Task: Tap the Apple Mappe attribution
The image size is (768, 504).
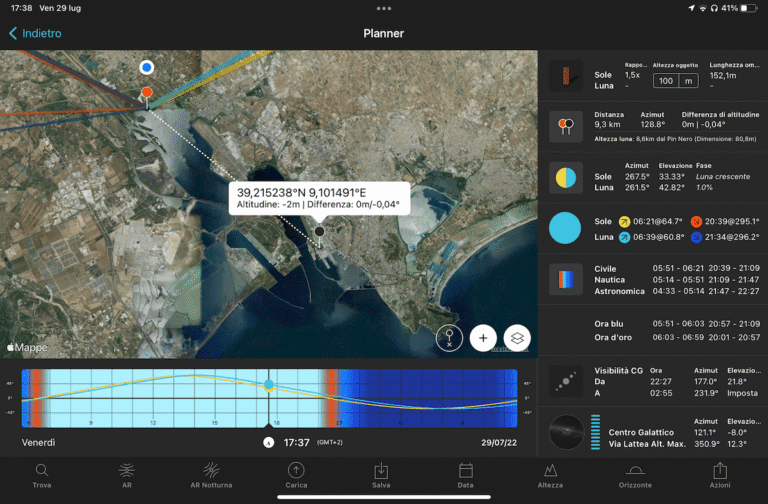Action: [27, 347]
